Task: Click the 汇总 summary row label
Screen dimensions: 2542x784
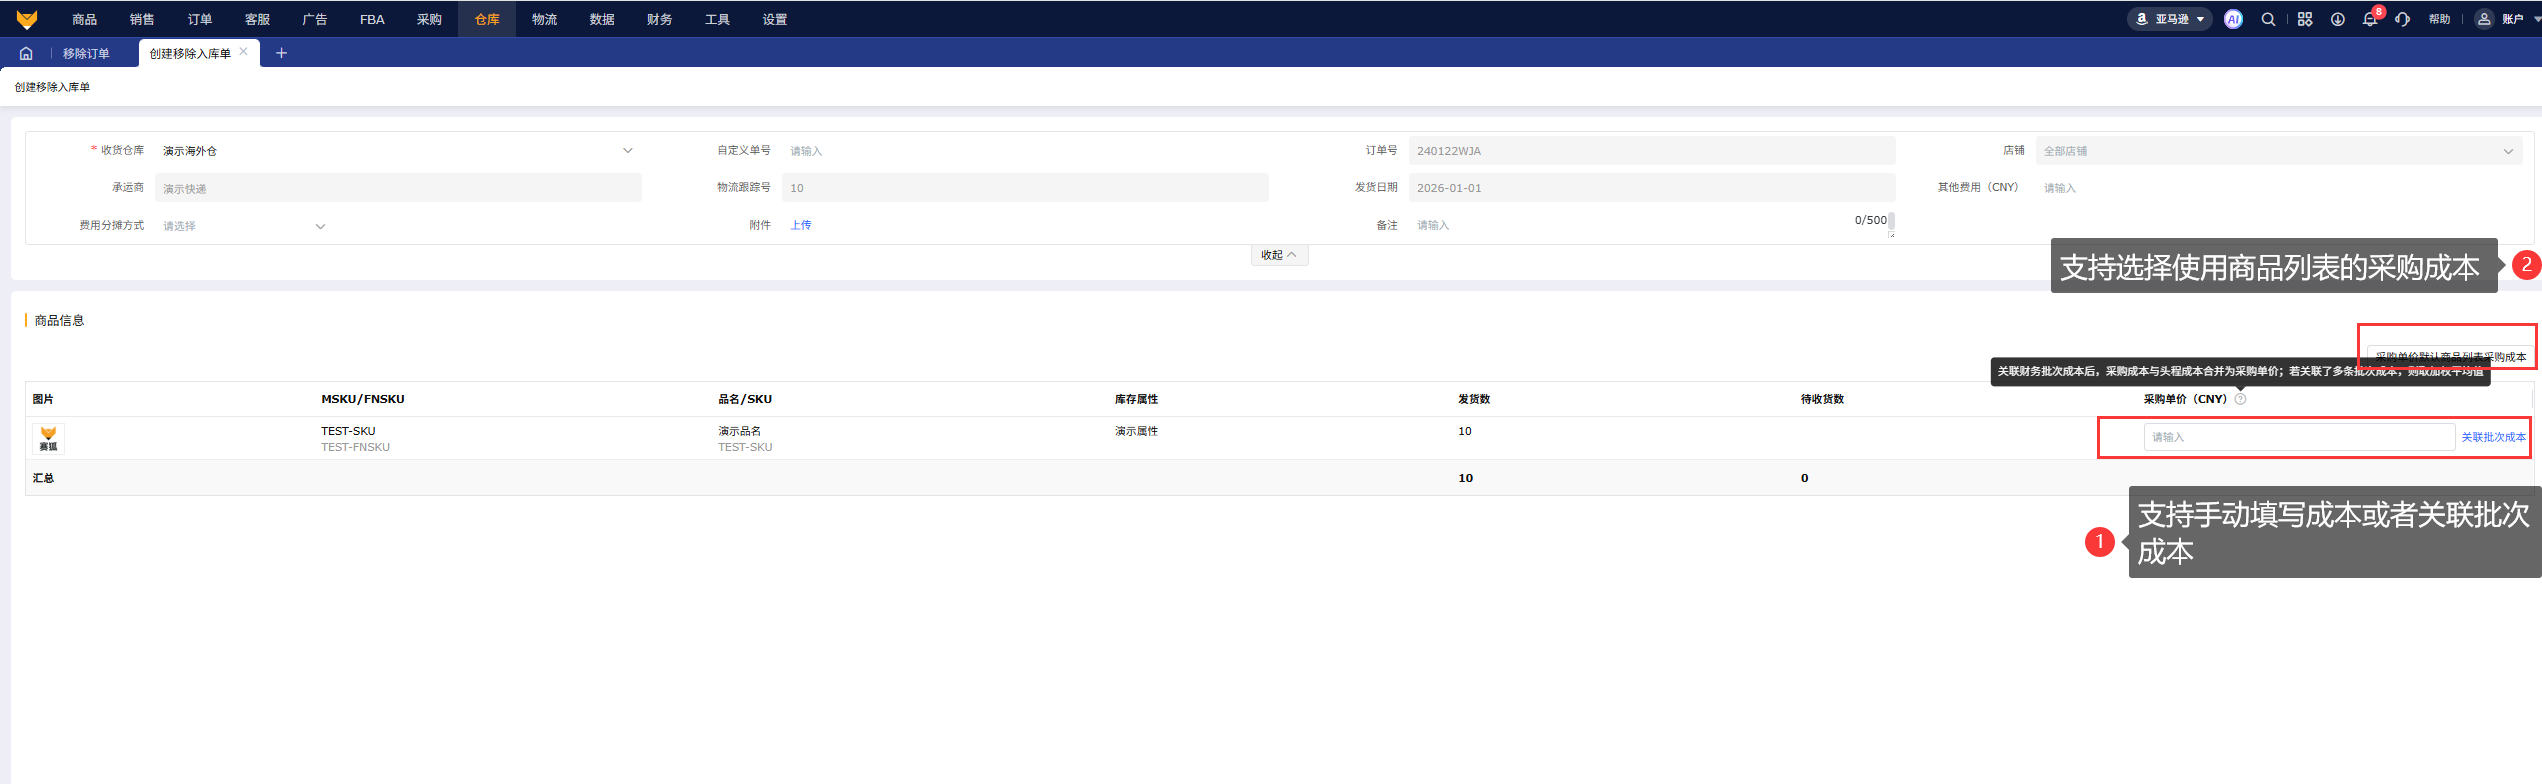Action: pyautogui.click(x=43, y=478)
